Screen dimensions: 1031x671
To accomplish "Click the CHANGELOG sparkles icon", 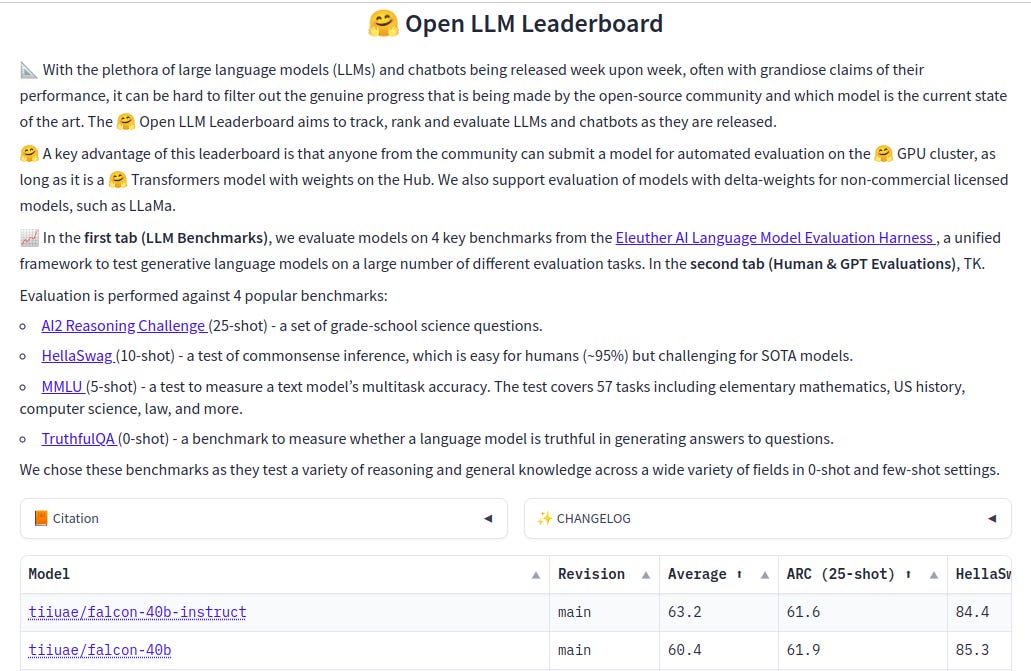I will click(544, 518).
